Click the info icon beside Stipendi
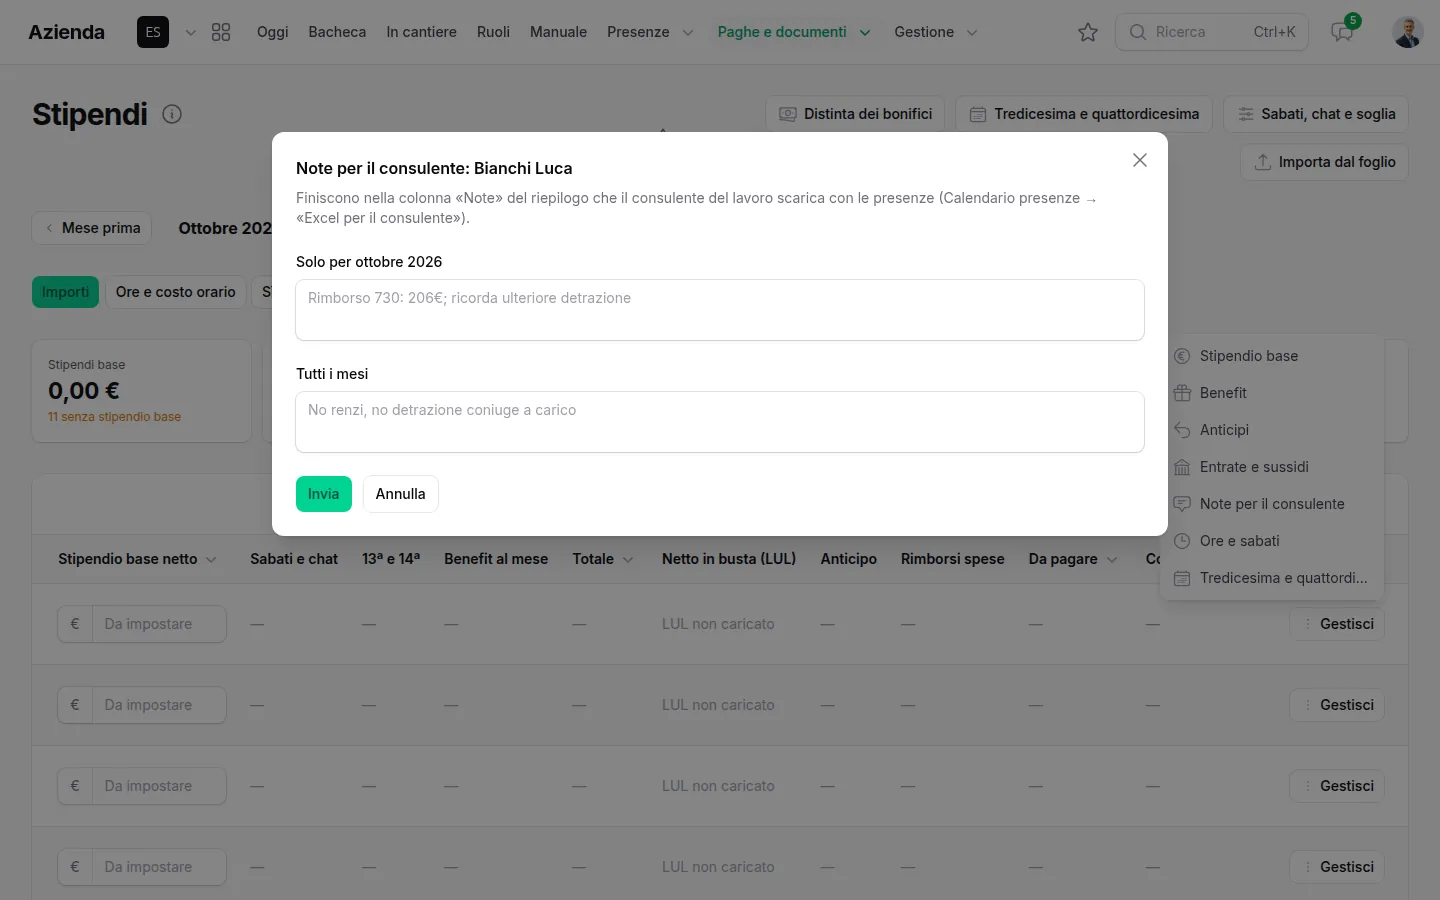 172,114
